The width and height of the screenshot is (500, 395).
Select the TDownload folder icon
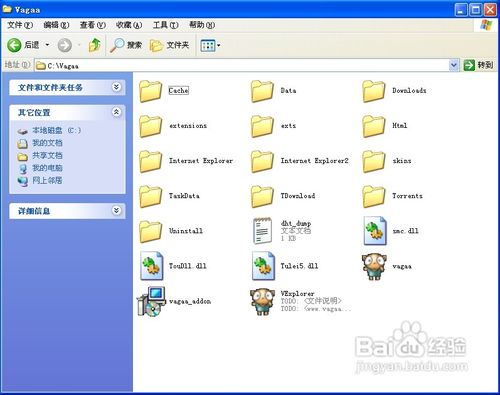point(262,196)
